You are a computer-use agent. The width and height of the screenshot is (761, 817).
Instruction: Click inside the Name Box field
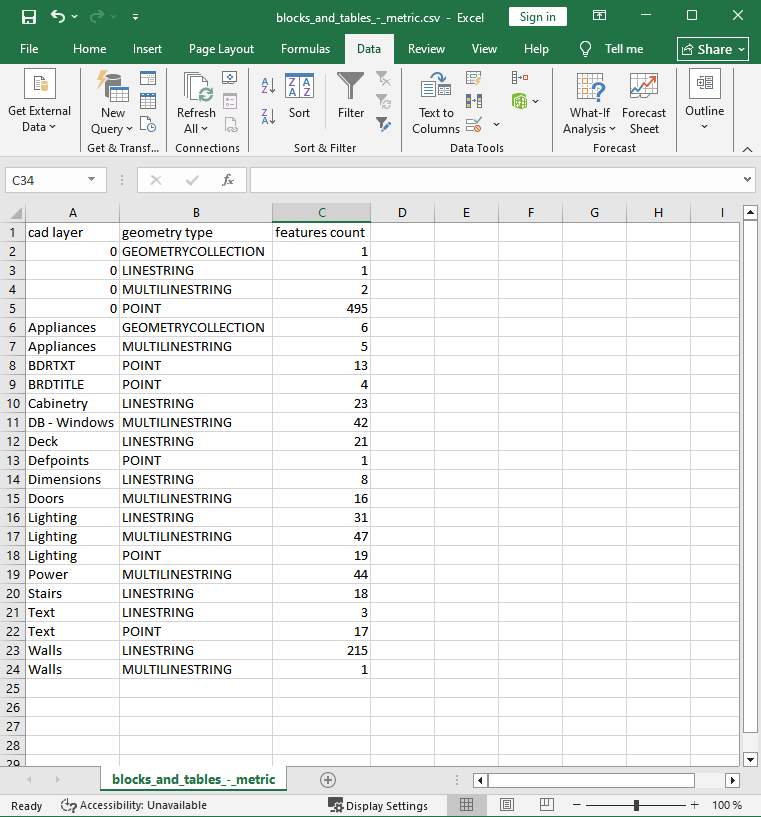(x=46, y=180)
